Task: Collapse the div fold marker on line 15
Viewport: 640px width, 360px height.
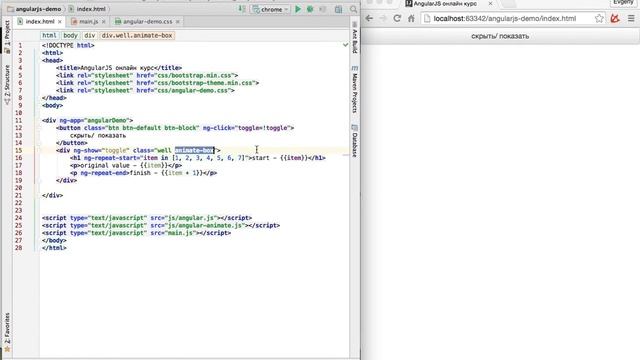Action: [x=39, y=150]
